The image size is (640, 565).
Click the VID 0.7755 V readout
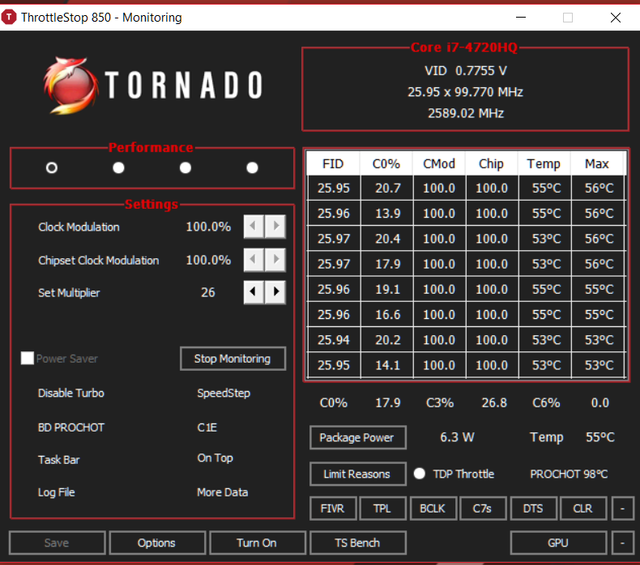[465, 71]
